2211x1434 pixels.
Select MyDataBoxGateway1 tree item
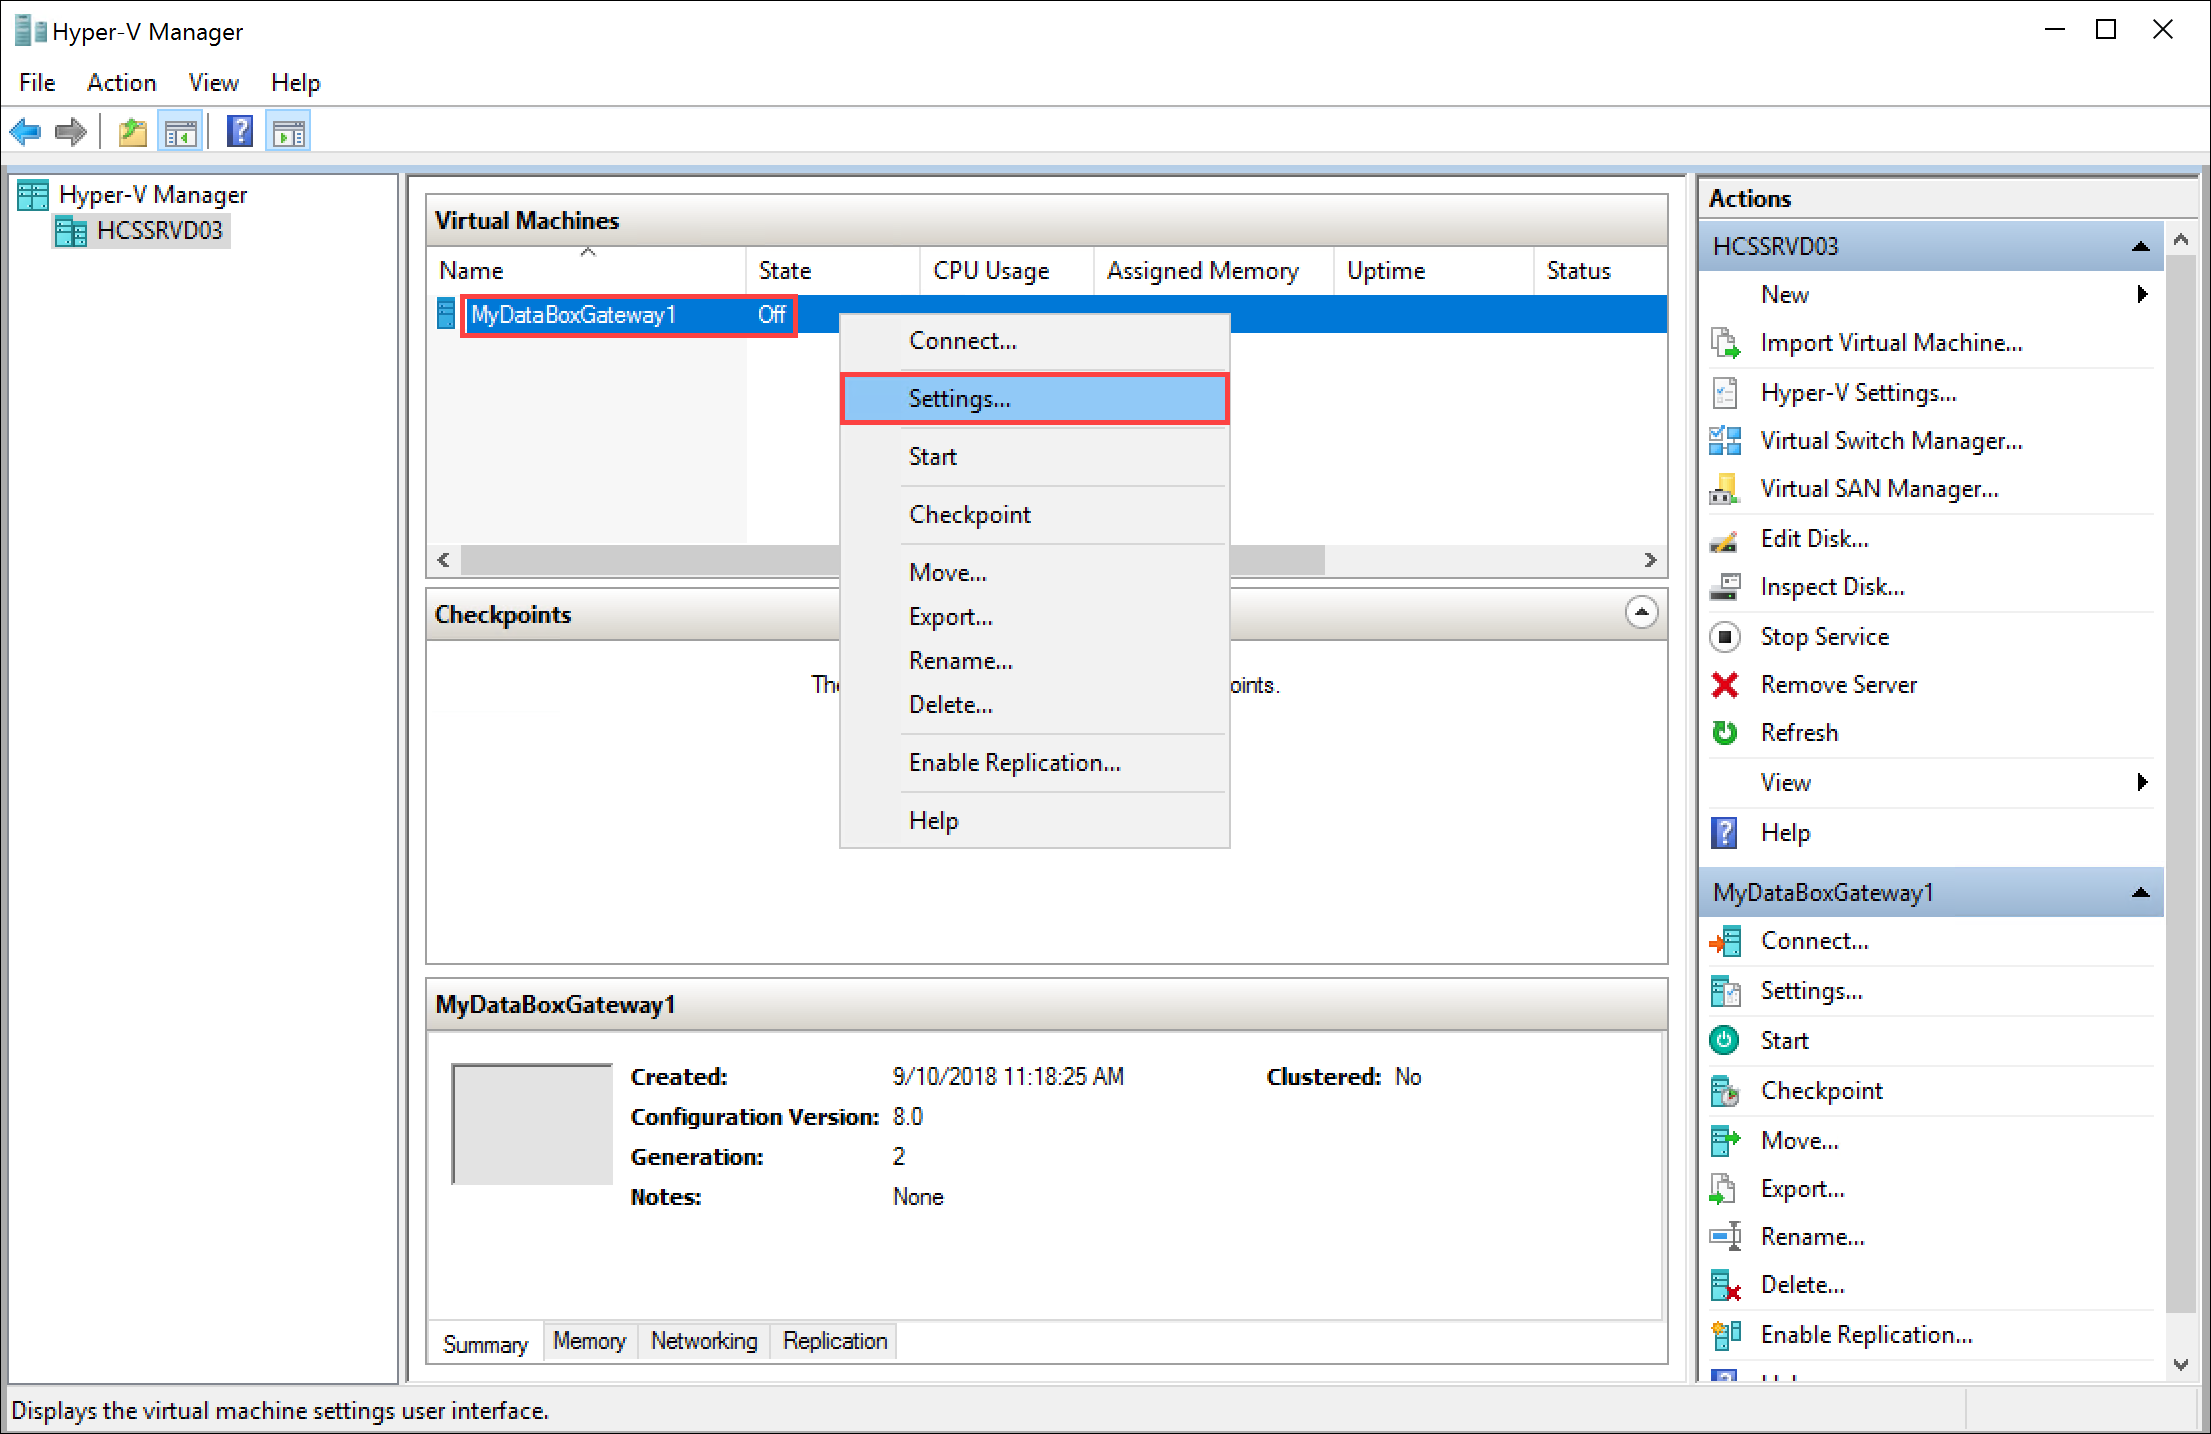[x=572, y=316]
